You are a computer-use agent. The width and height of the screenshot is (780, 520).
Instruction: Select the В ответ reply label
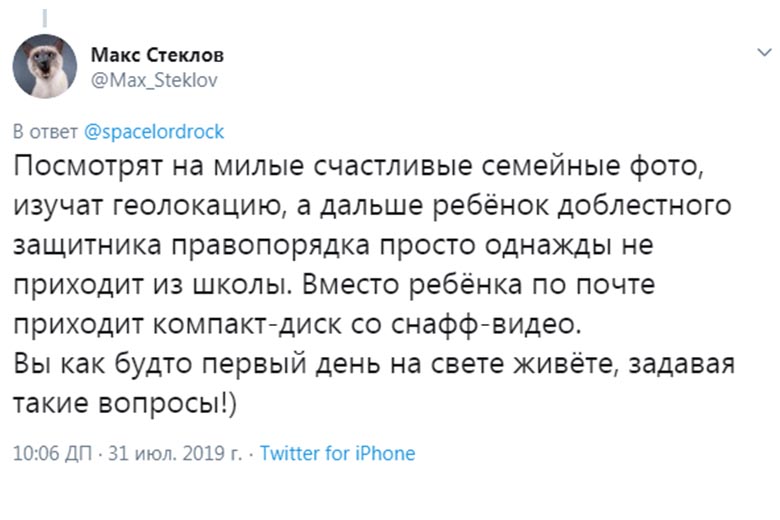pos(45,132)
